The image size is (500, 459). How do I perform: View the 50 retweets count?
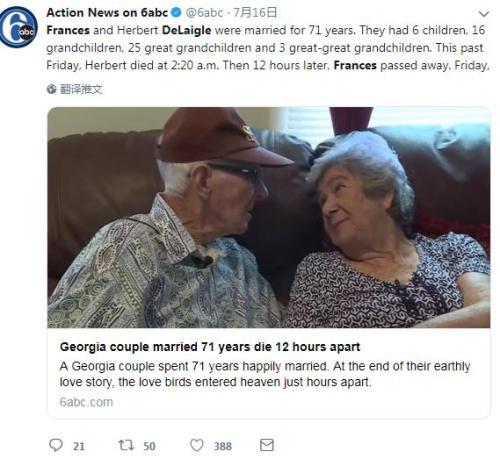(x=149, y=446)
